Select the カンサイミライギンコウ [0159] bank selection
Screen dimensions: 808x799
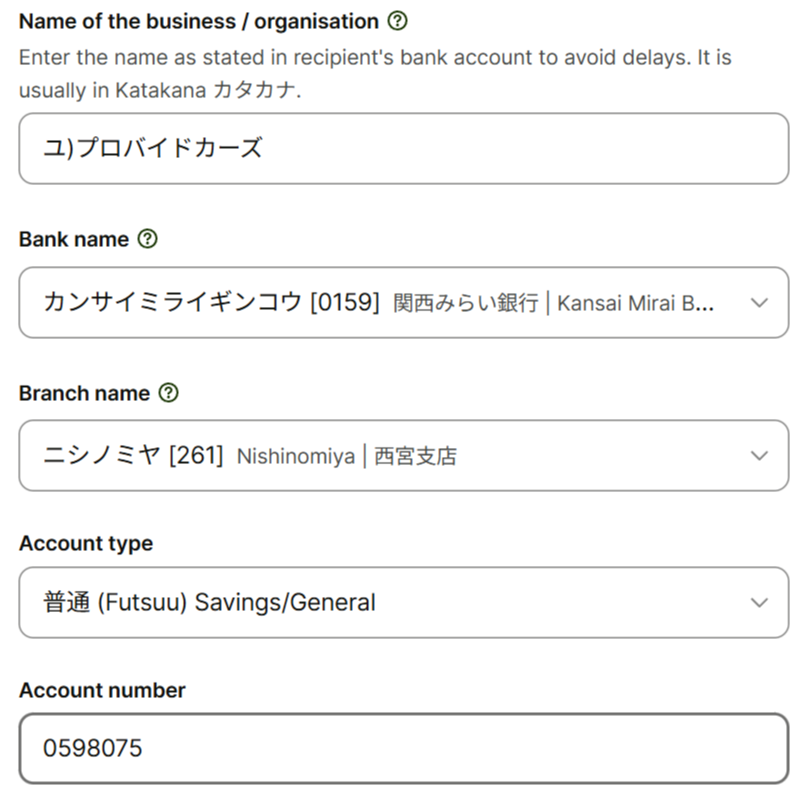404,302
